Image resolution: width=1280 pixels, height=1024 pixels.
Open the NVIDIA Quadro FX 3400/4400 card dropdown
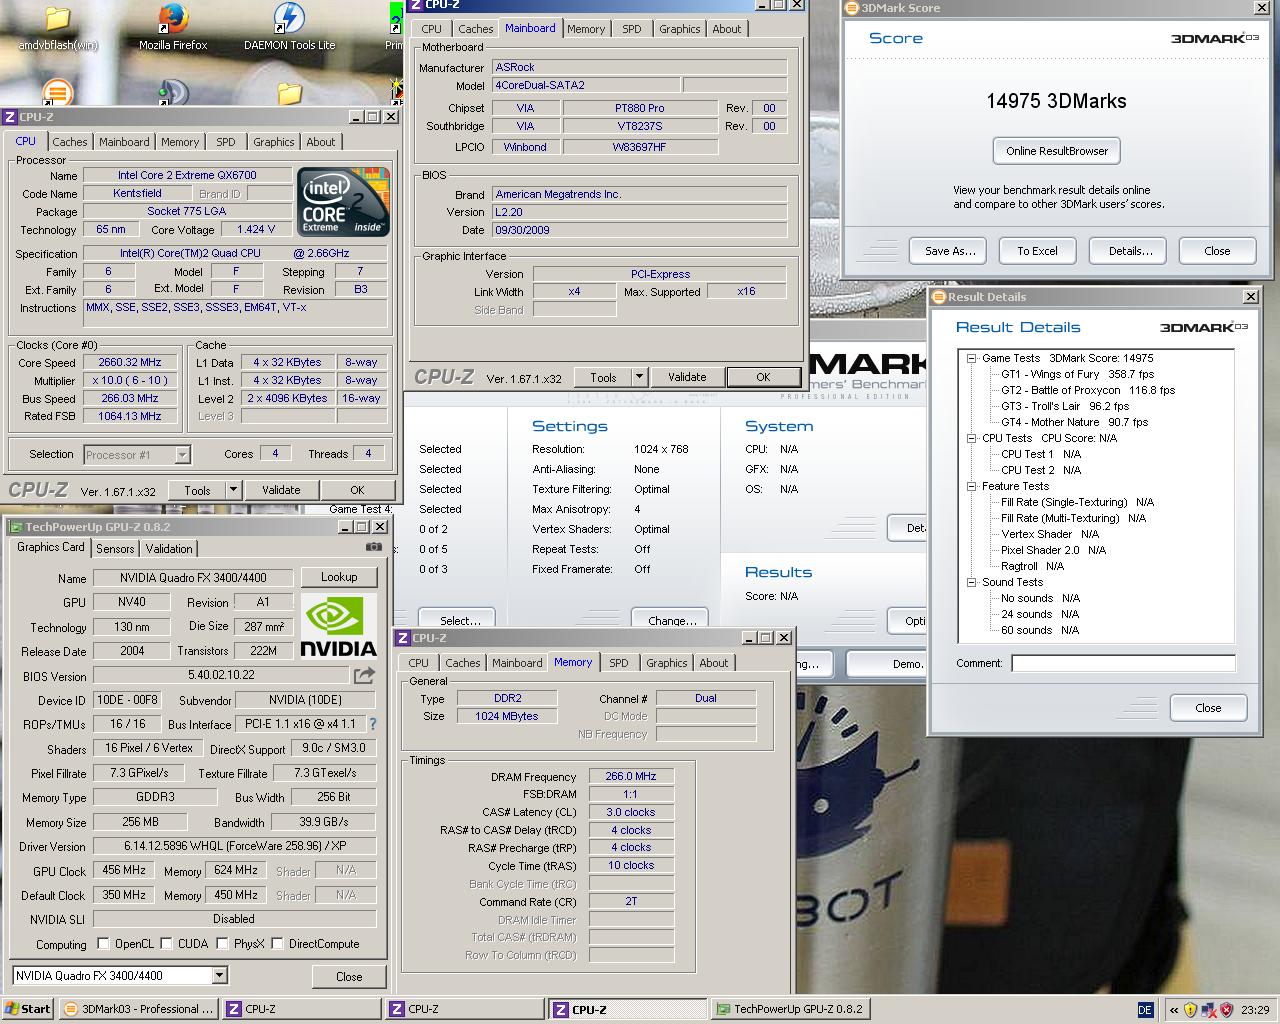click(219, 976)
